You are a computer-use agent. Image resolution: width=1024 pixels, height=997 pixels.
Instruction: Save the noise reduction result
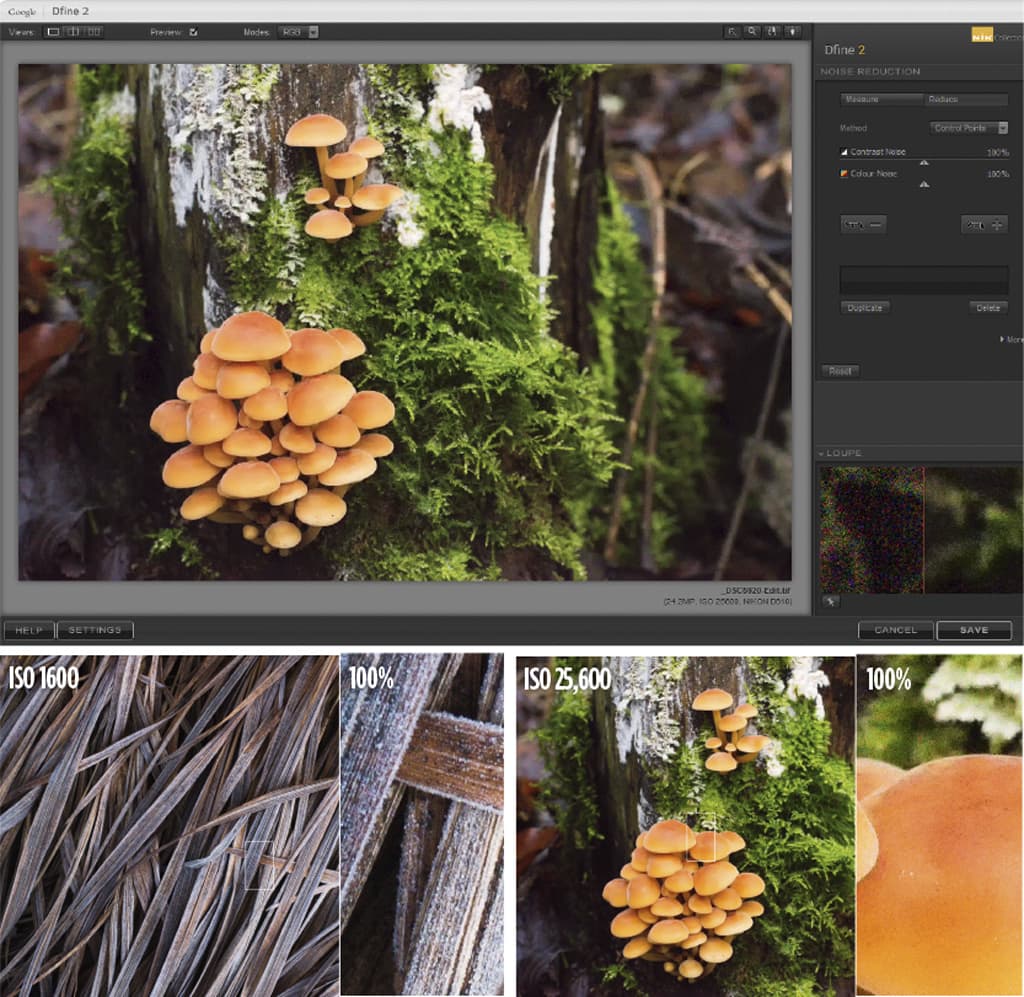pos(974,630)
